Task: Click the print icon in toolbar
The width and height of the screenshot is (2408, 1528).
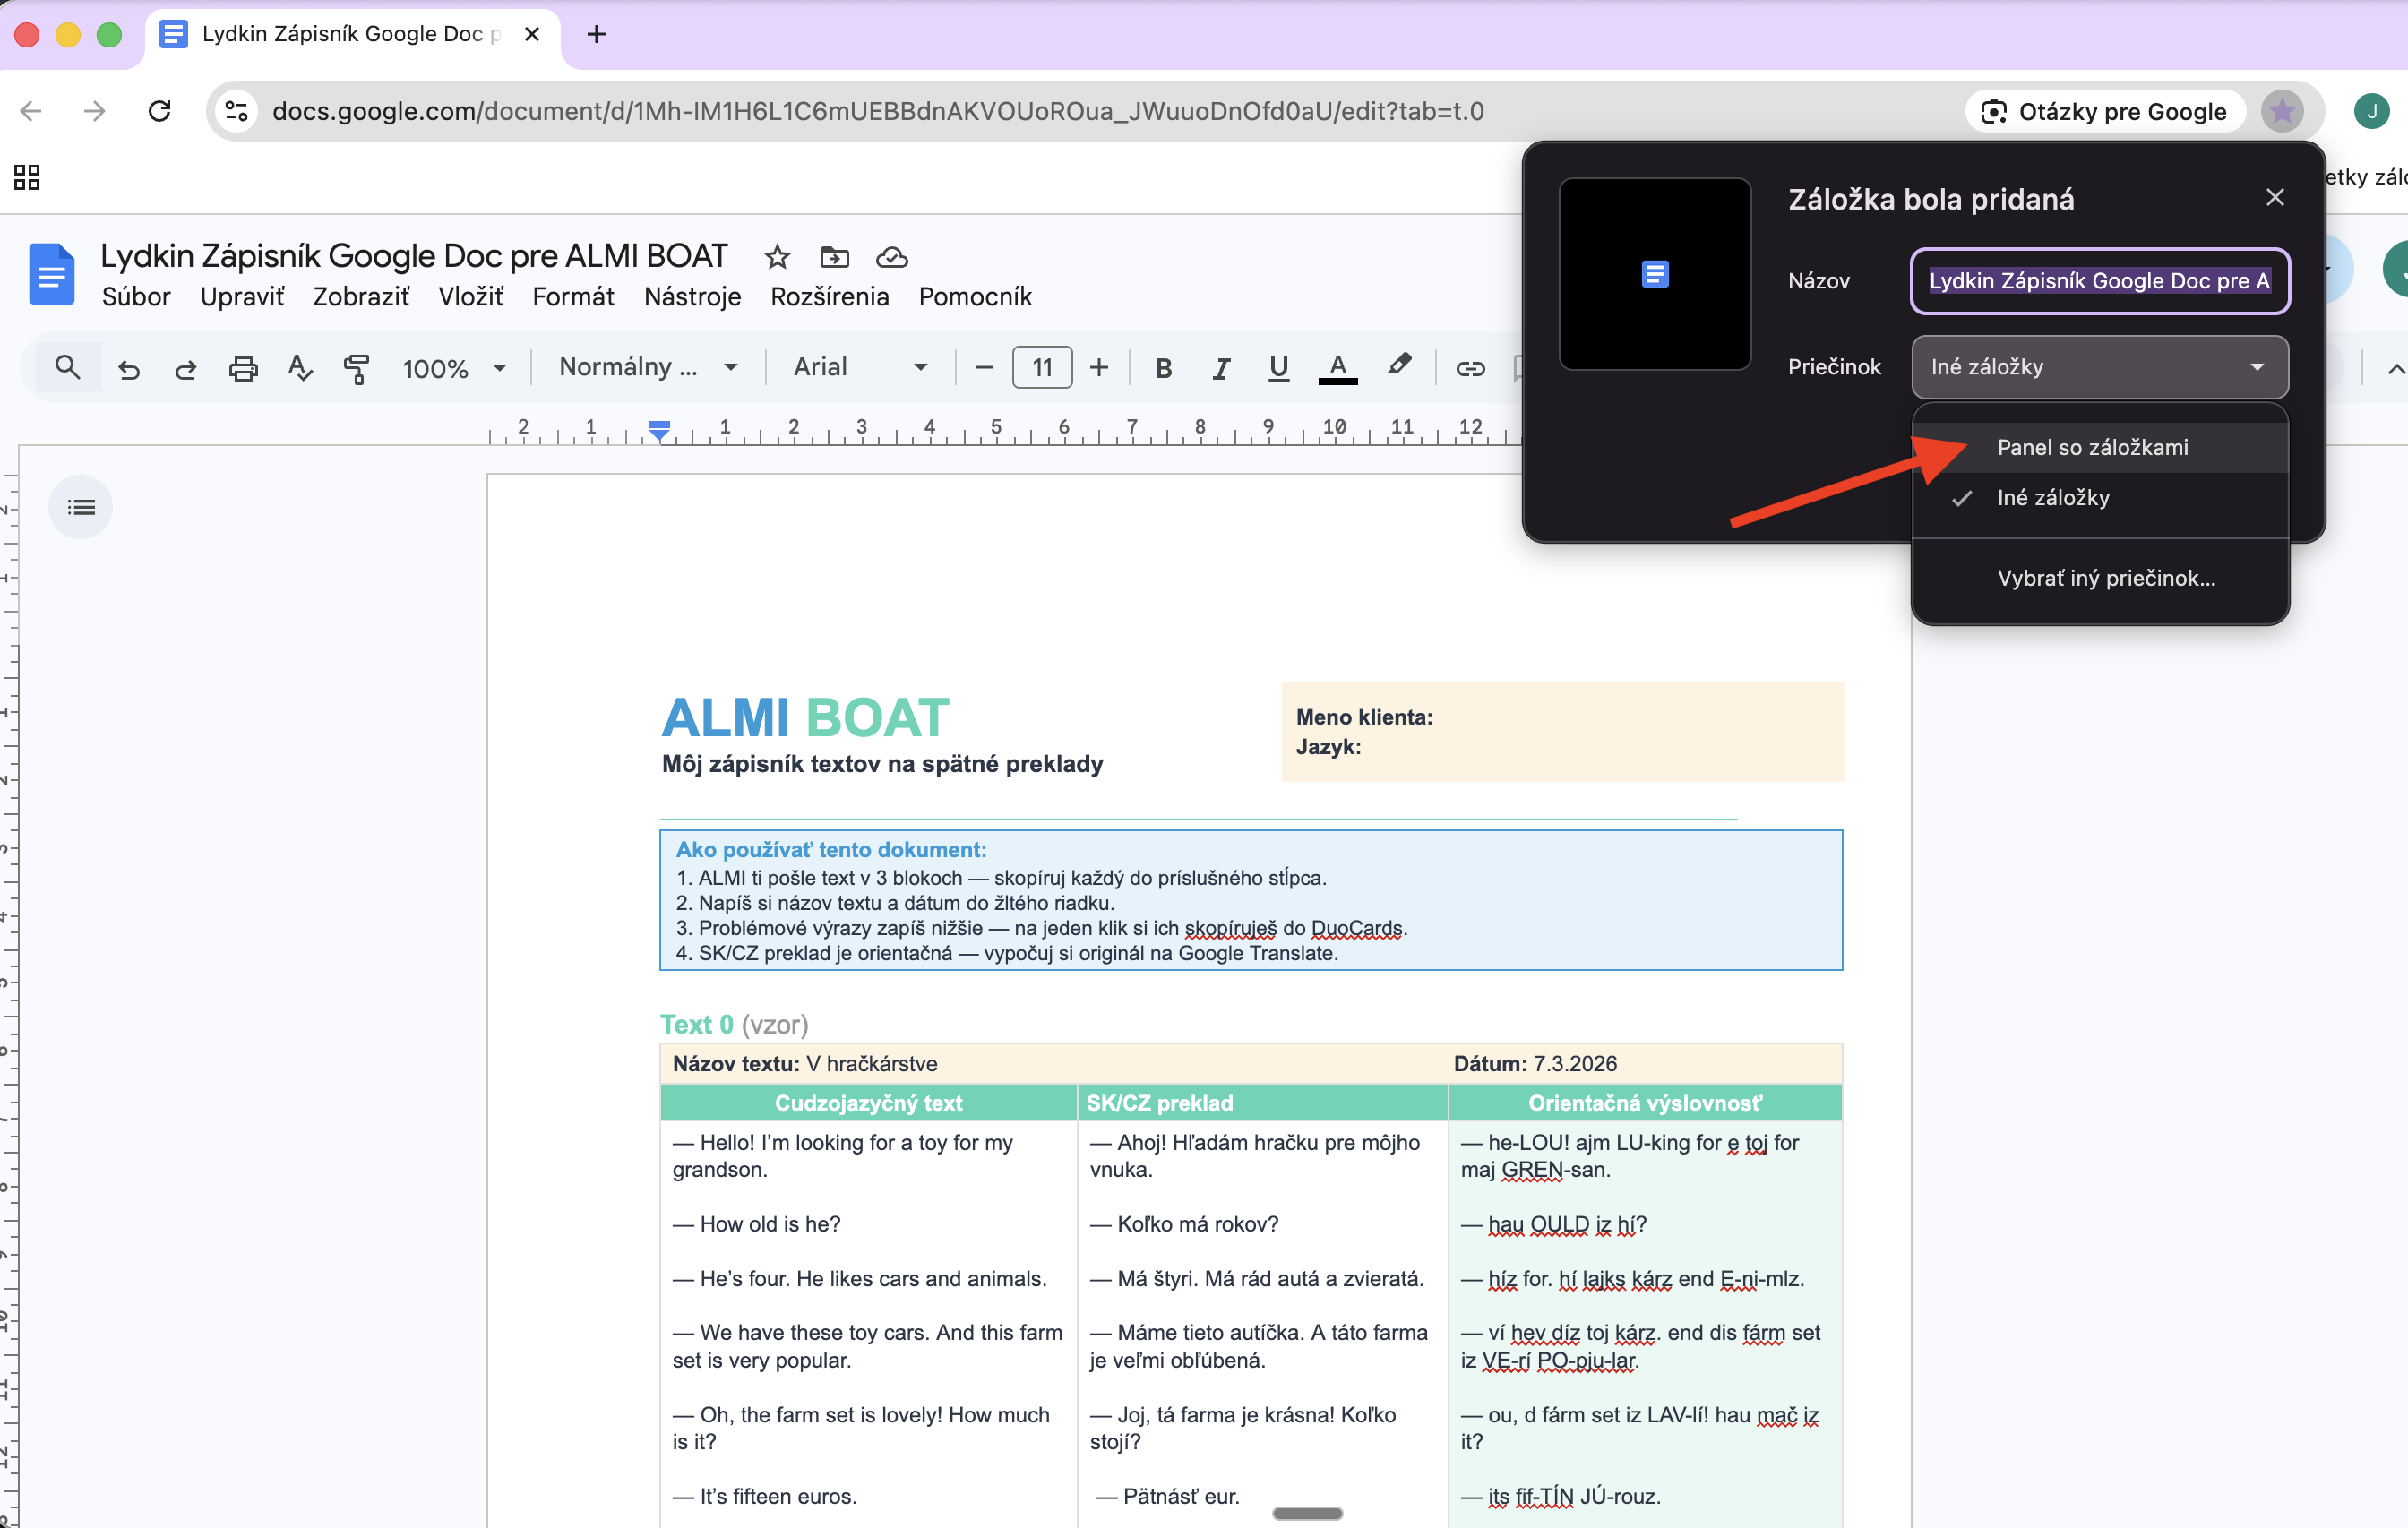Action: pos(243,368)
